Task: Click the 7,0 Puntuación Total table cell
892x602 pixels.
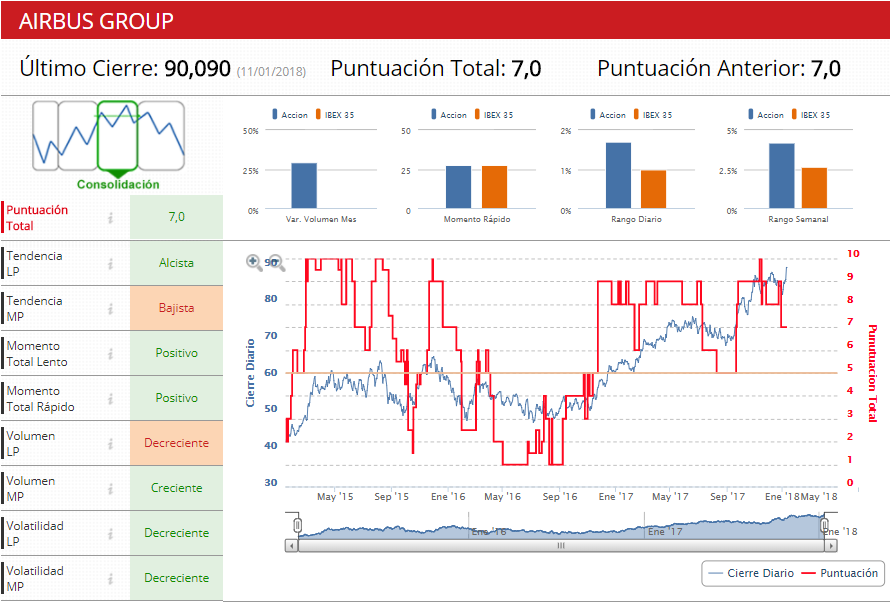Action: point(176,217)
